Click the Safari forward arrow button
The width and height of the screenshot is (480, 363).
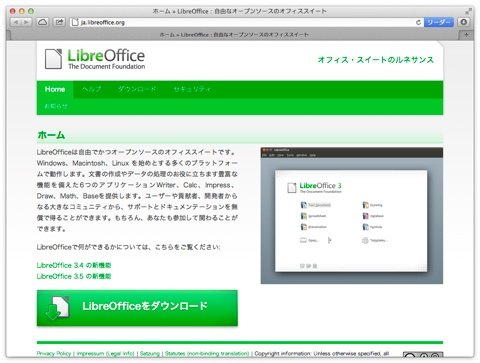pyautogui.click(x=26, y=22)
